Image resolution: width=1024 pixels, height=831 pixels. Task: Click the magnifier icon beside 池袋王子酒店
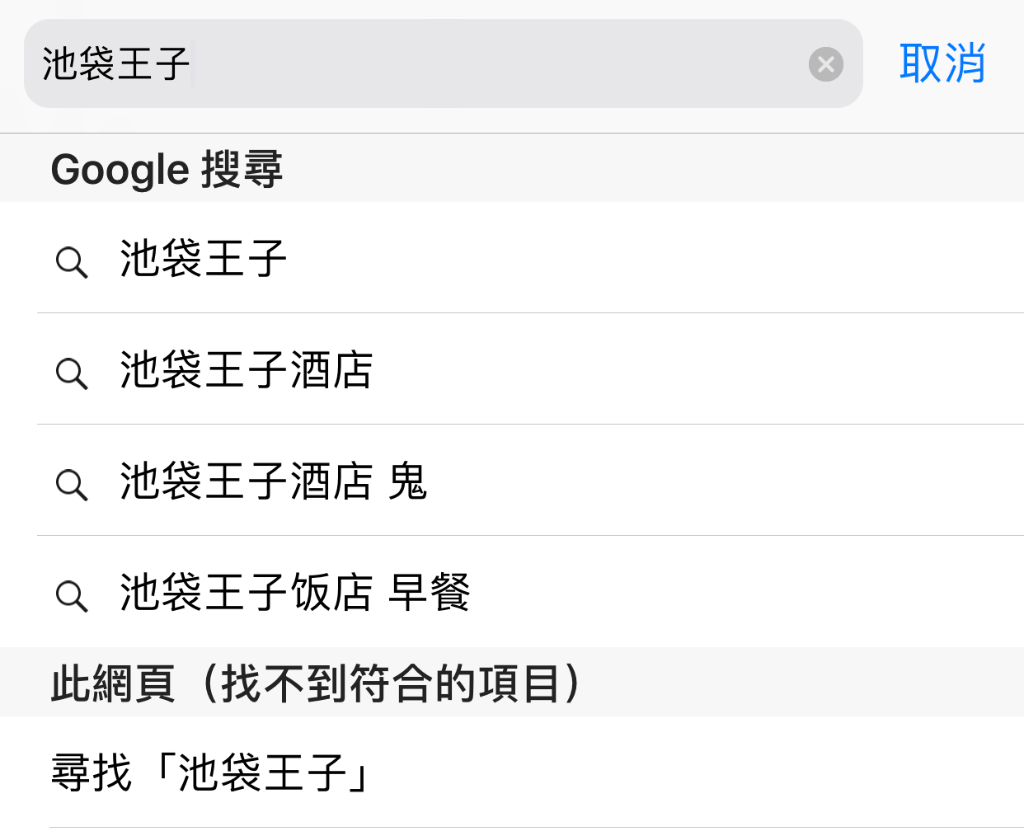pos(71,374)
